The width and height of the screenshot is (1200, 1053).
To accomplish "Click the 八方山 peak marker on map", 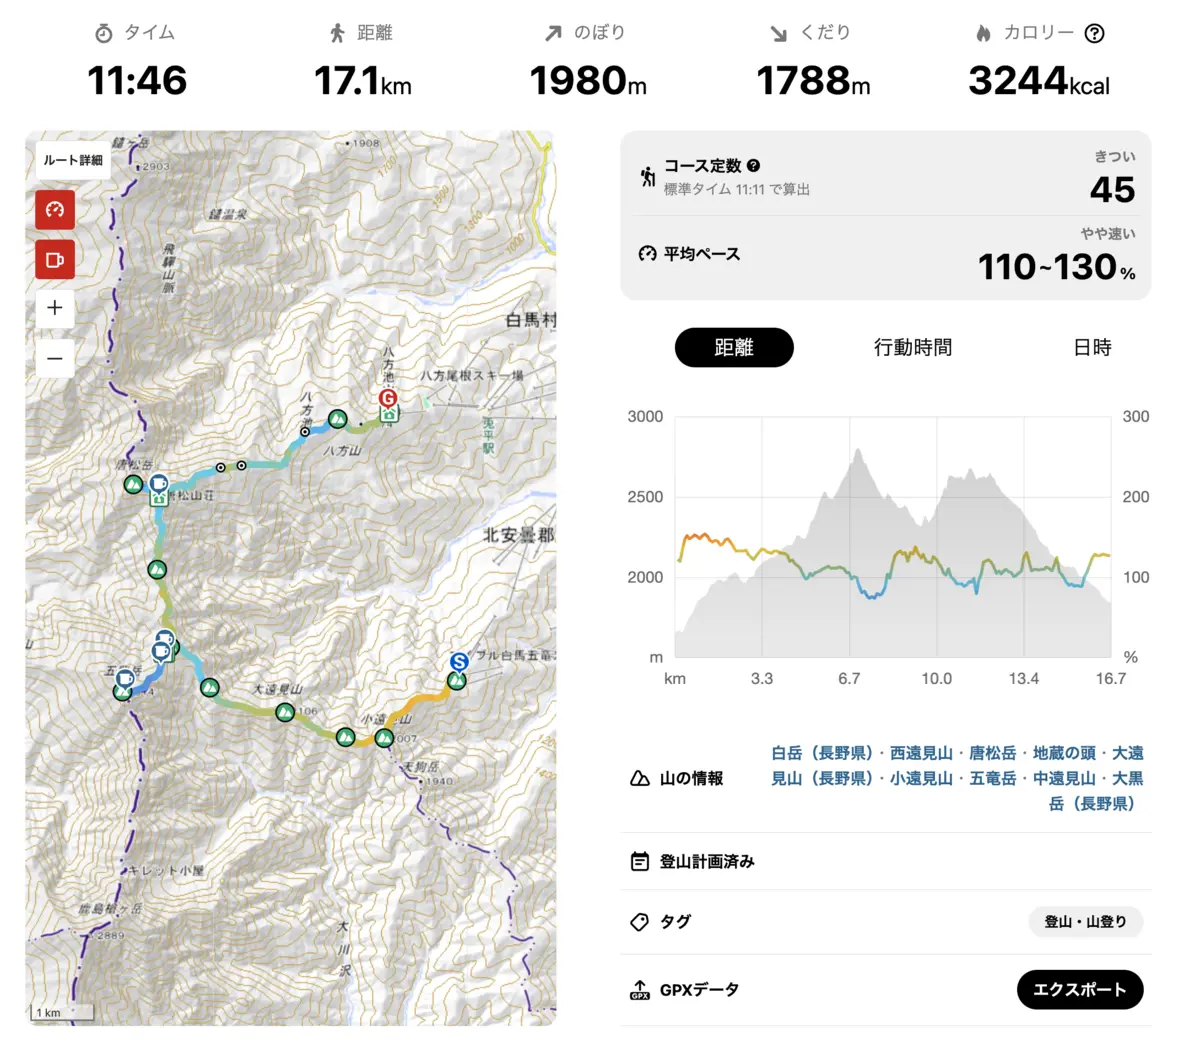I will tap(338, 419).
